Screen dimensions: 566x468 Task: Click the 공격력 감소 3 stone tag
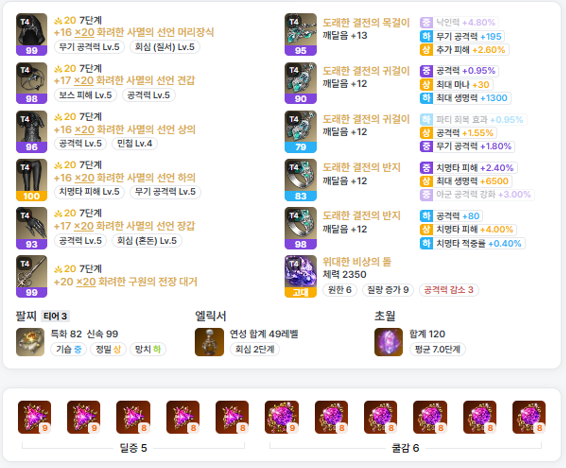pyautogui.click(x=449, y=290)
